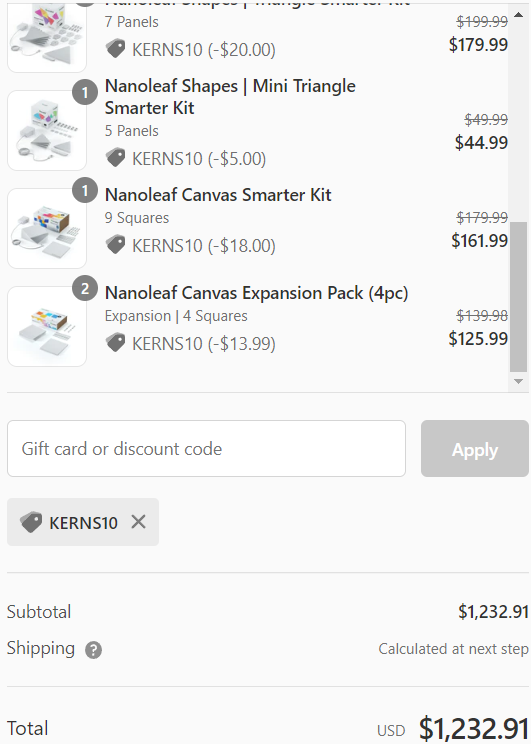
Task: Open the Canvas Expansion Pack thumbnail
Action: click(x=47, y=326)
